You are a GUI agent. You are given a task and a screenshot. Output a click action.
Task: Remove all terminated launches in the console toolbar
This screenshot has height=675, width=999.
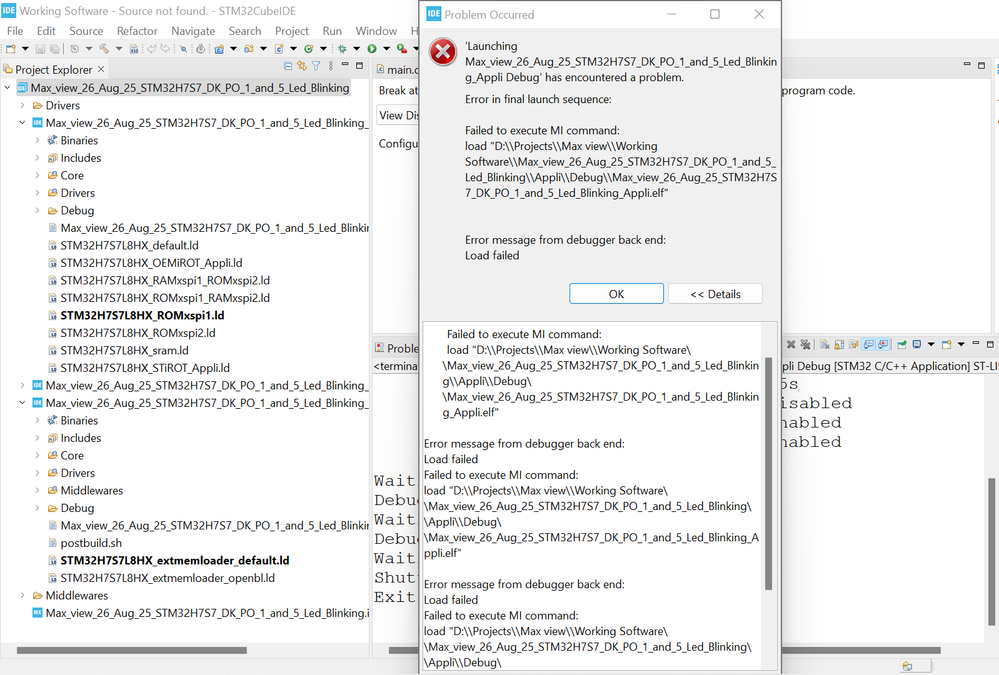806,344
